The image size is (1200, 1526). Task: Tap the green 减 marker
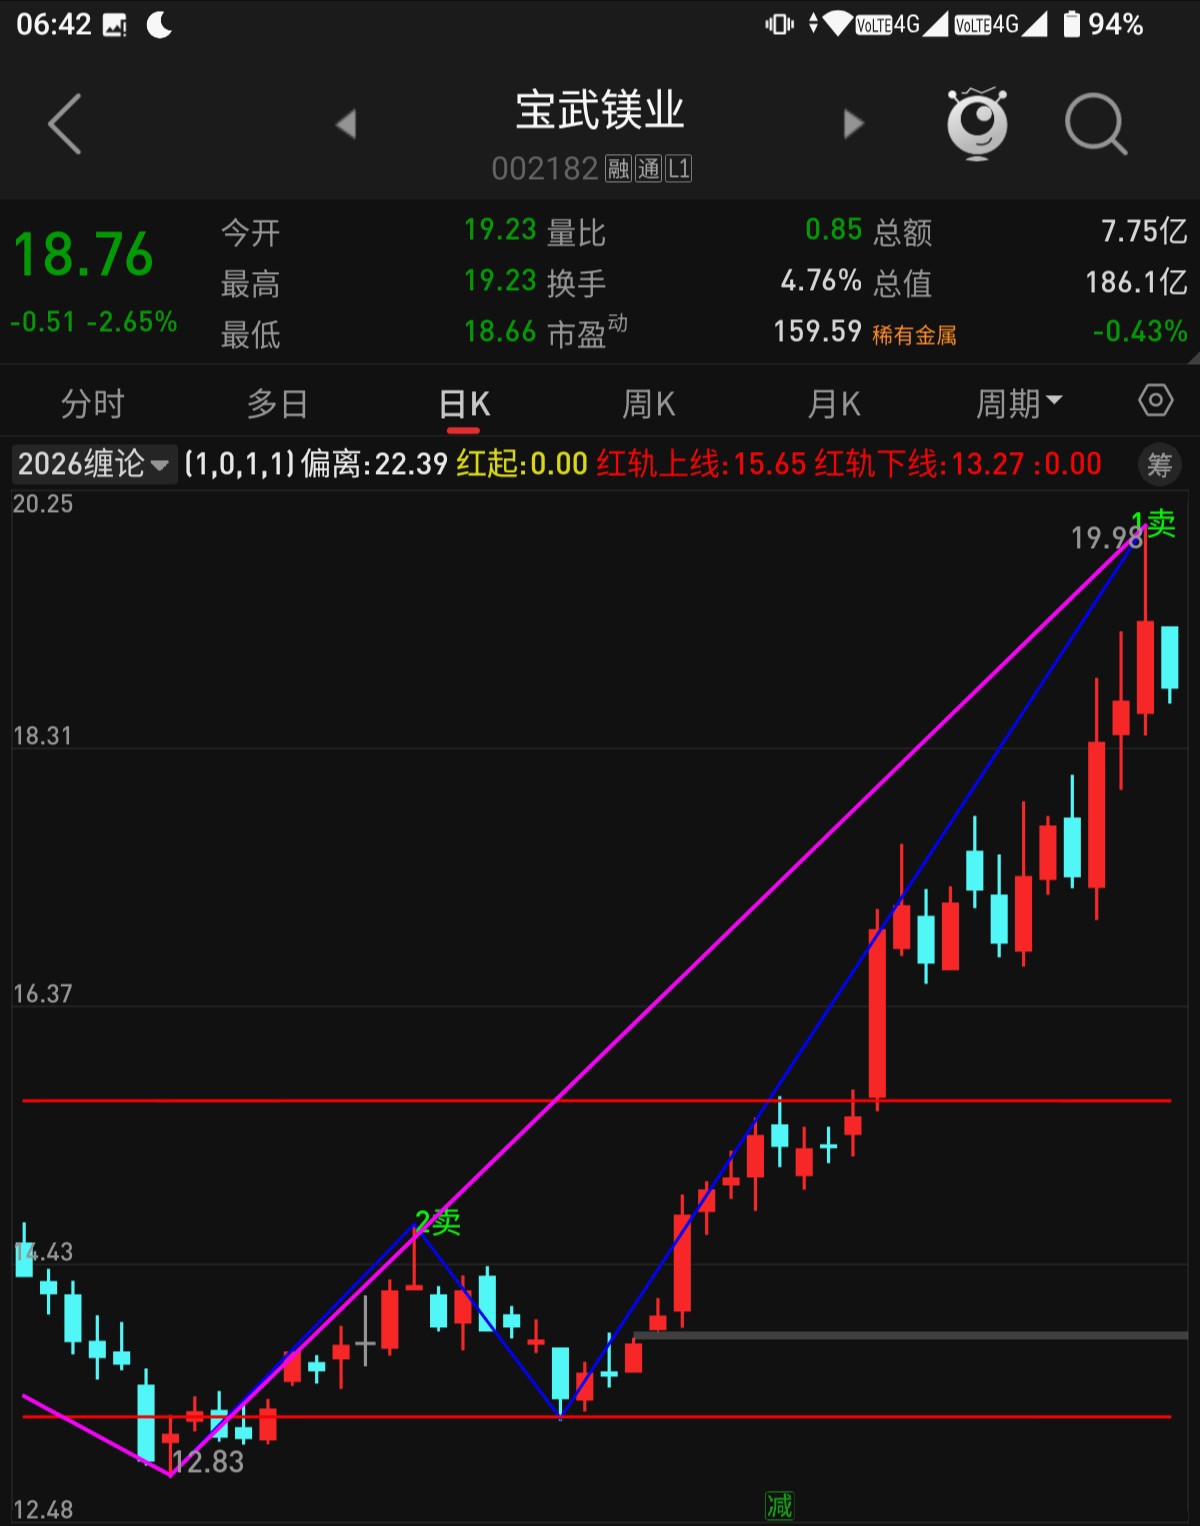[779, 1505]
